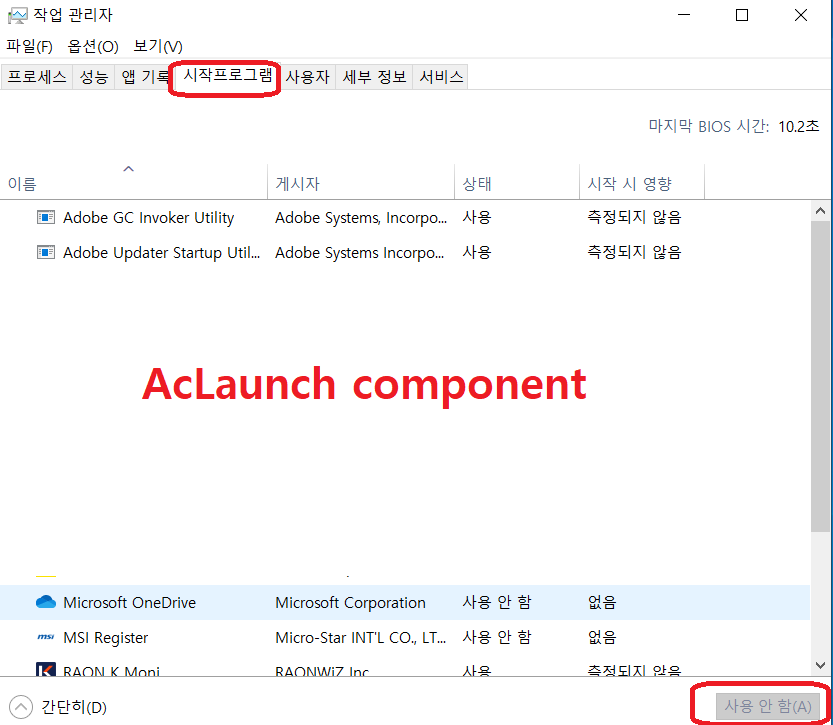Image resolution: width=833 pixels, height=725 pixels.
Task: Select the Adobe GC Invoker Utility row name
Action: [x=148, y=217]
